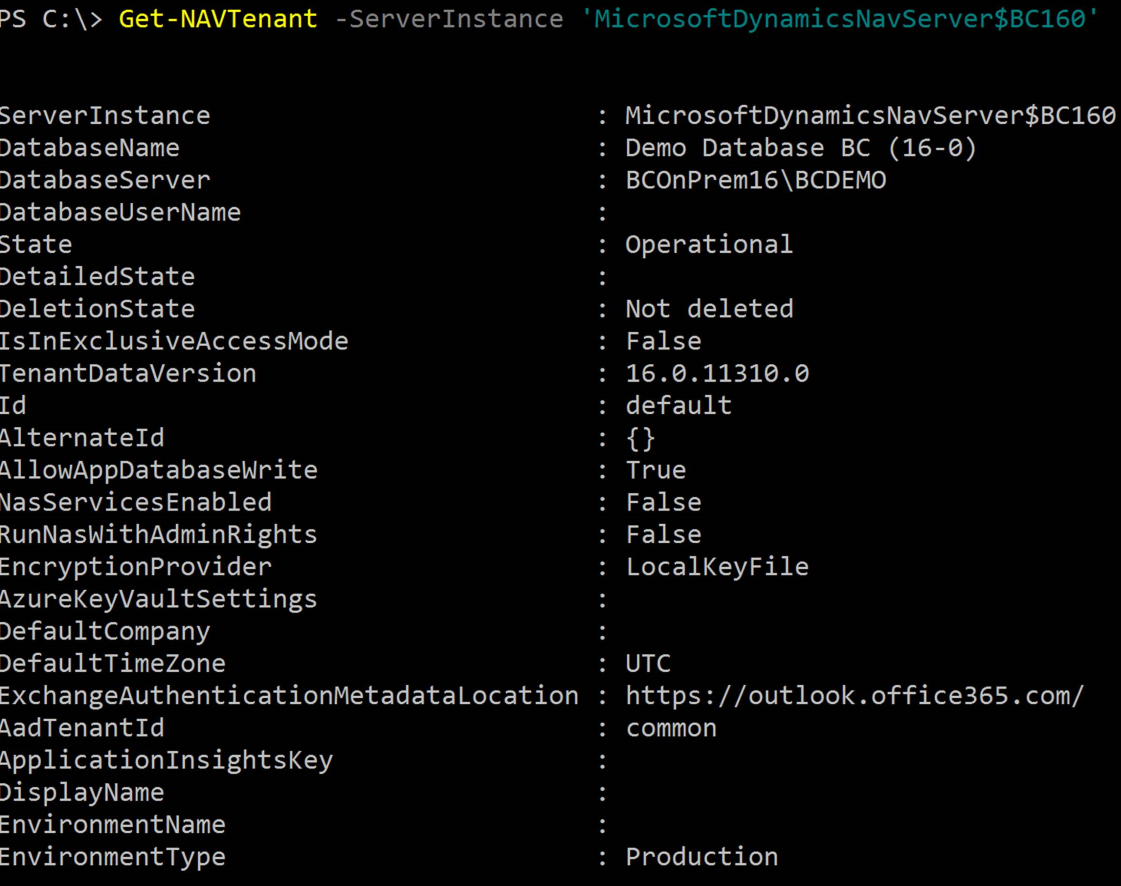
Task: Click the UTC time zone value
Action: coord(648,664)
